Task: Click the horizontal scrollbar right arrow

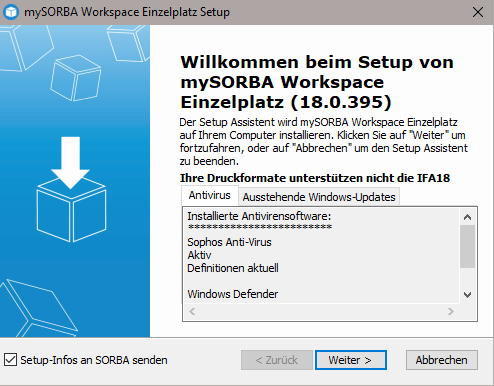Action: (x=451, y=312)
